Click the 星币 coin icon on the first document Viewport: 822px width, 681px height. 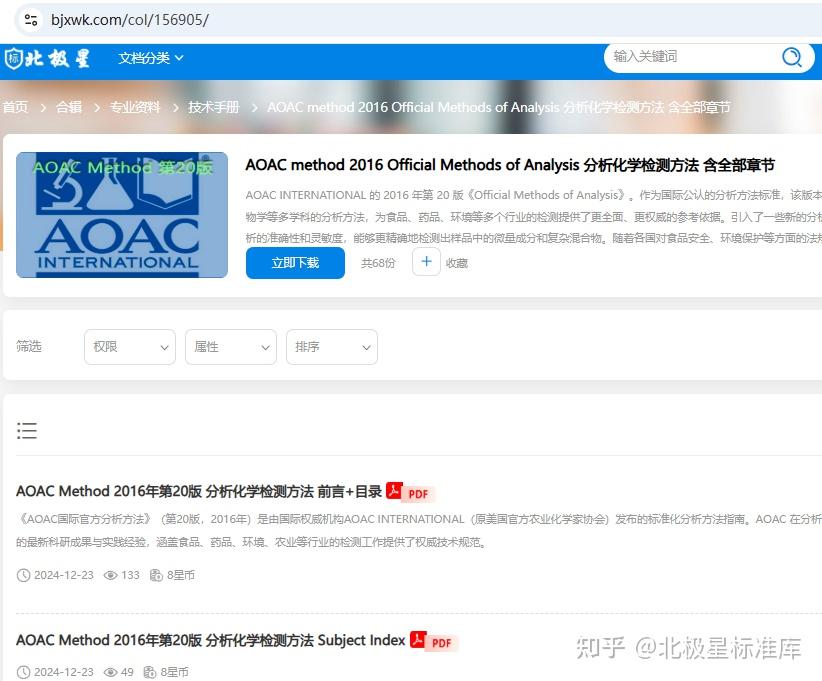tap(156, 575)
